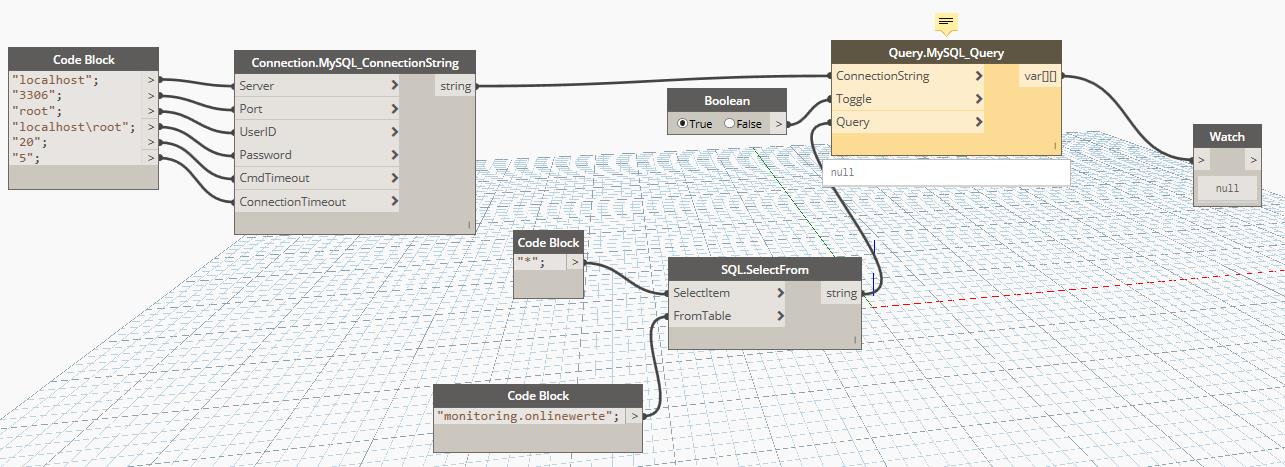Click the "localhost\root" code text
Viewport: 1285px width, 467px height.
click(x=74, y=126)
